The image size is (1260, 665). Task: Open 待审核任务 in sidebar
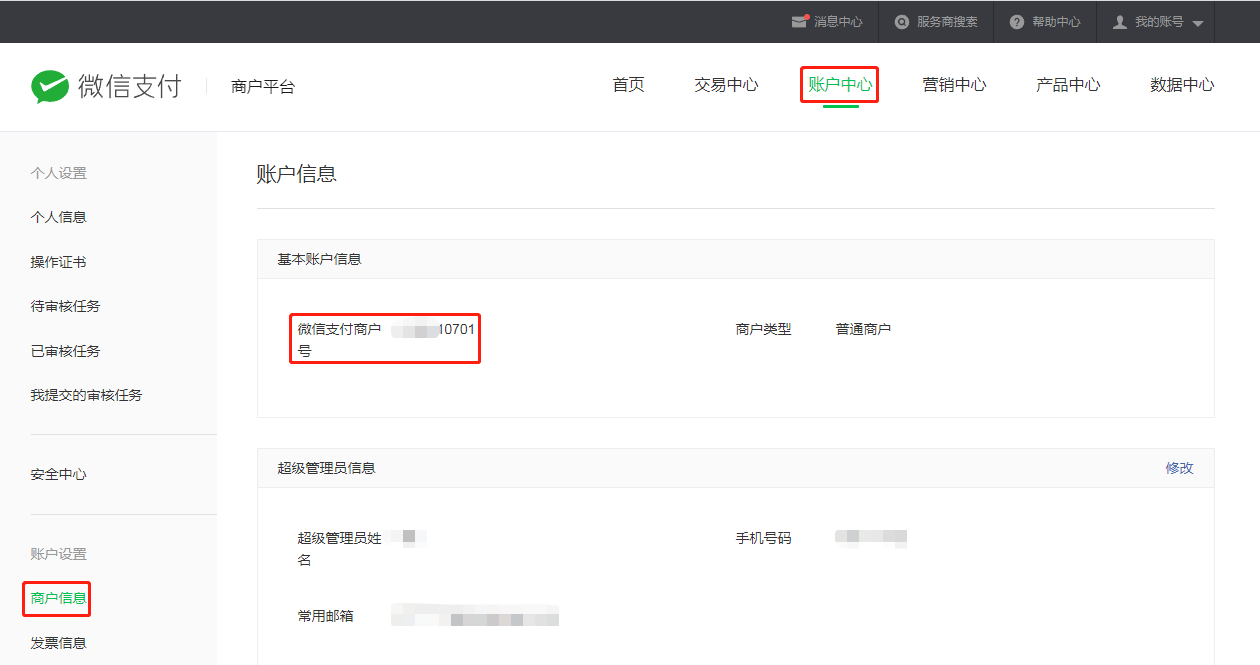click(65, 306)
